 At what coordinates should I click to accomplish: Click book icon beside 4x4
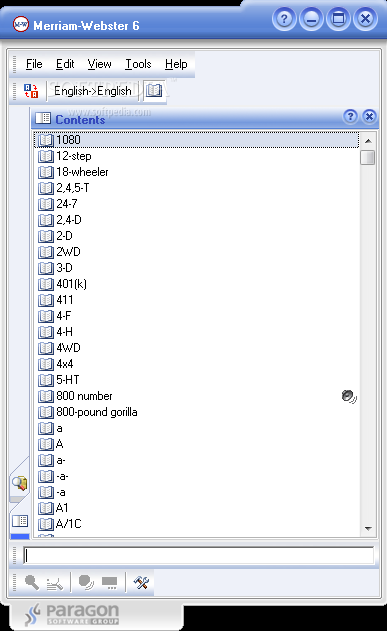pyautogui.click(x=46, y=364)
